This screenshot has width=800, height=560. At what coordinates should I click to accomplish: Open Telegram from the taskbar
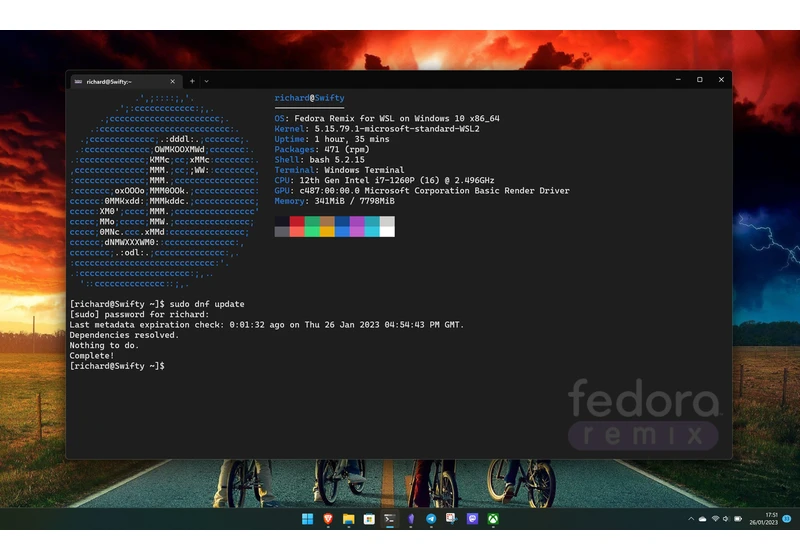coord(431,519)
